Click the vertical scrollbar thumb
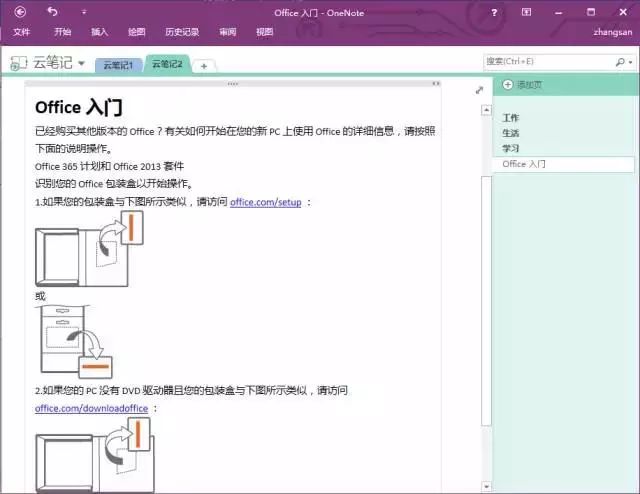Image resolution: width=640 pixels, height=494 pixels. coord(486,301)
